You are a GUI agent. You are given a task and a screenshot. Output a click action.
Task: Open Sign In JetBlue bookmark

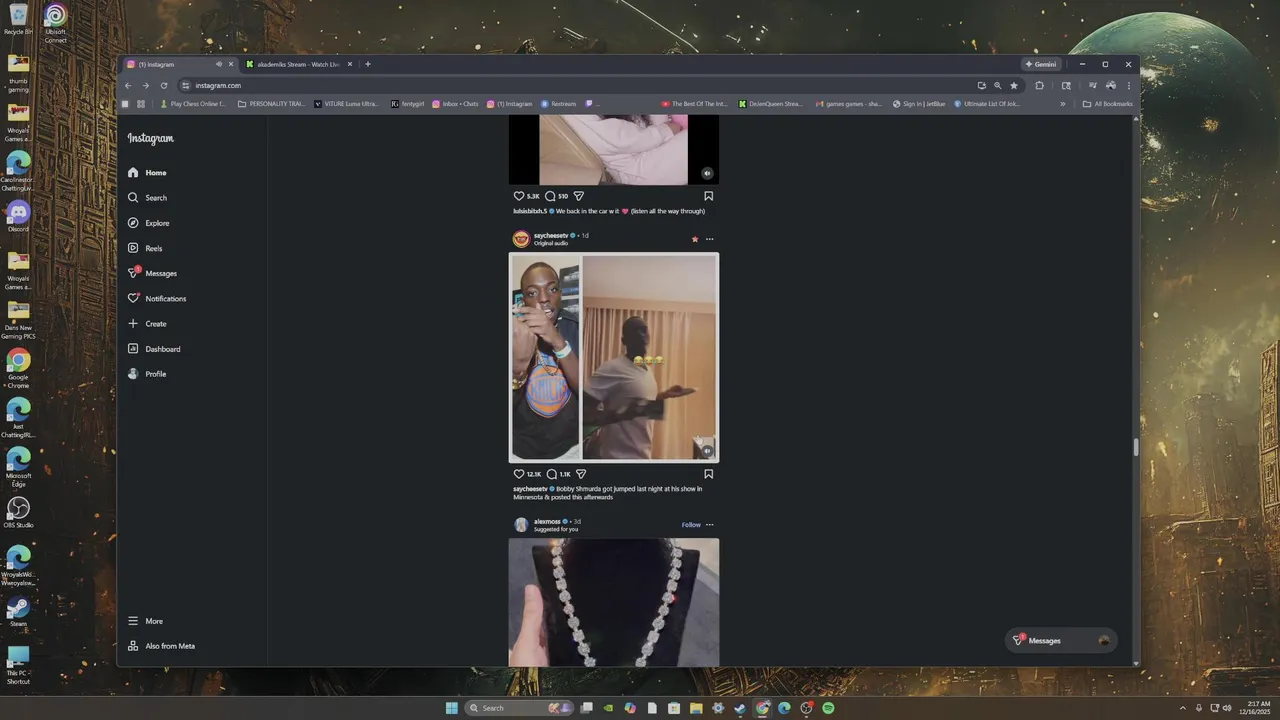tap(920, 104)
